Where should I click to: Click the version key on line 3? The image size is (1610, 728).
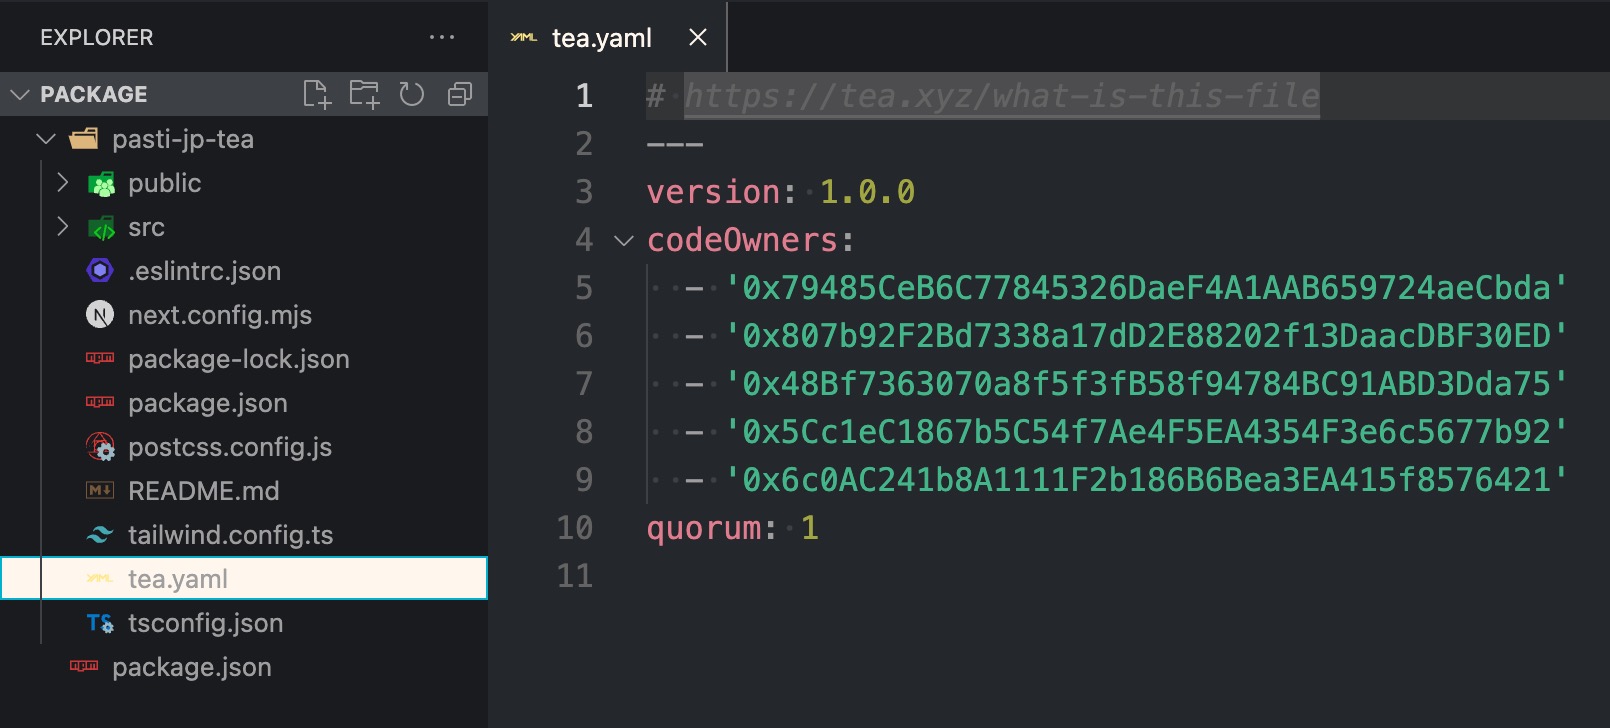(713, 192)
